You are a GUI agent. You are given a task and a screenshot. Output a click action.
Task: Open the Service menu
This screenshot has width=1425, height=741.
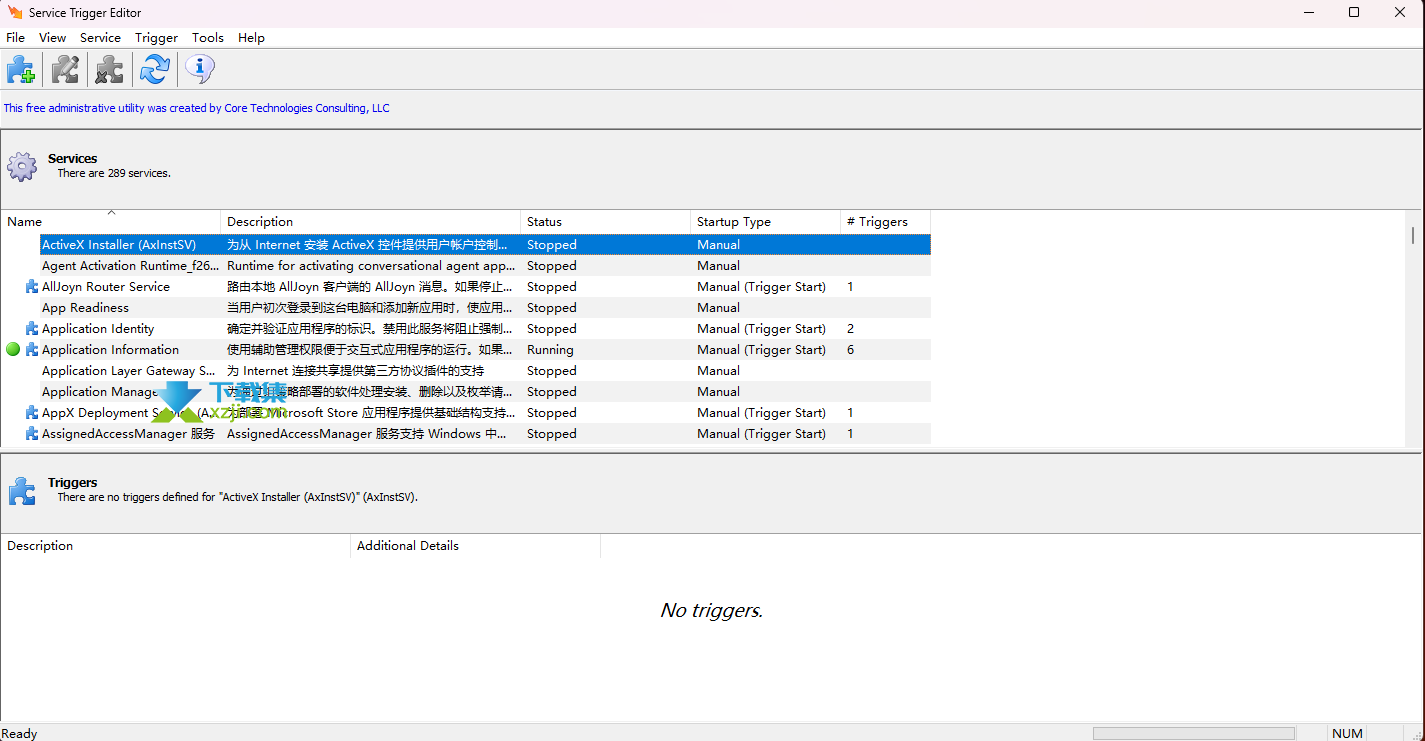point(100,38)
